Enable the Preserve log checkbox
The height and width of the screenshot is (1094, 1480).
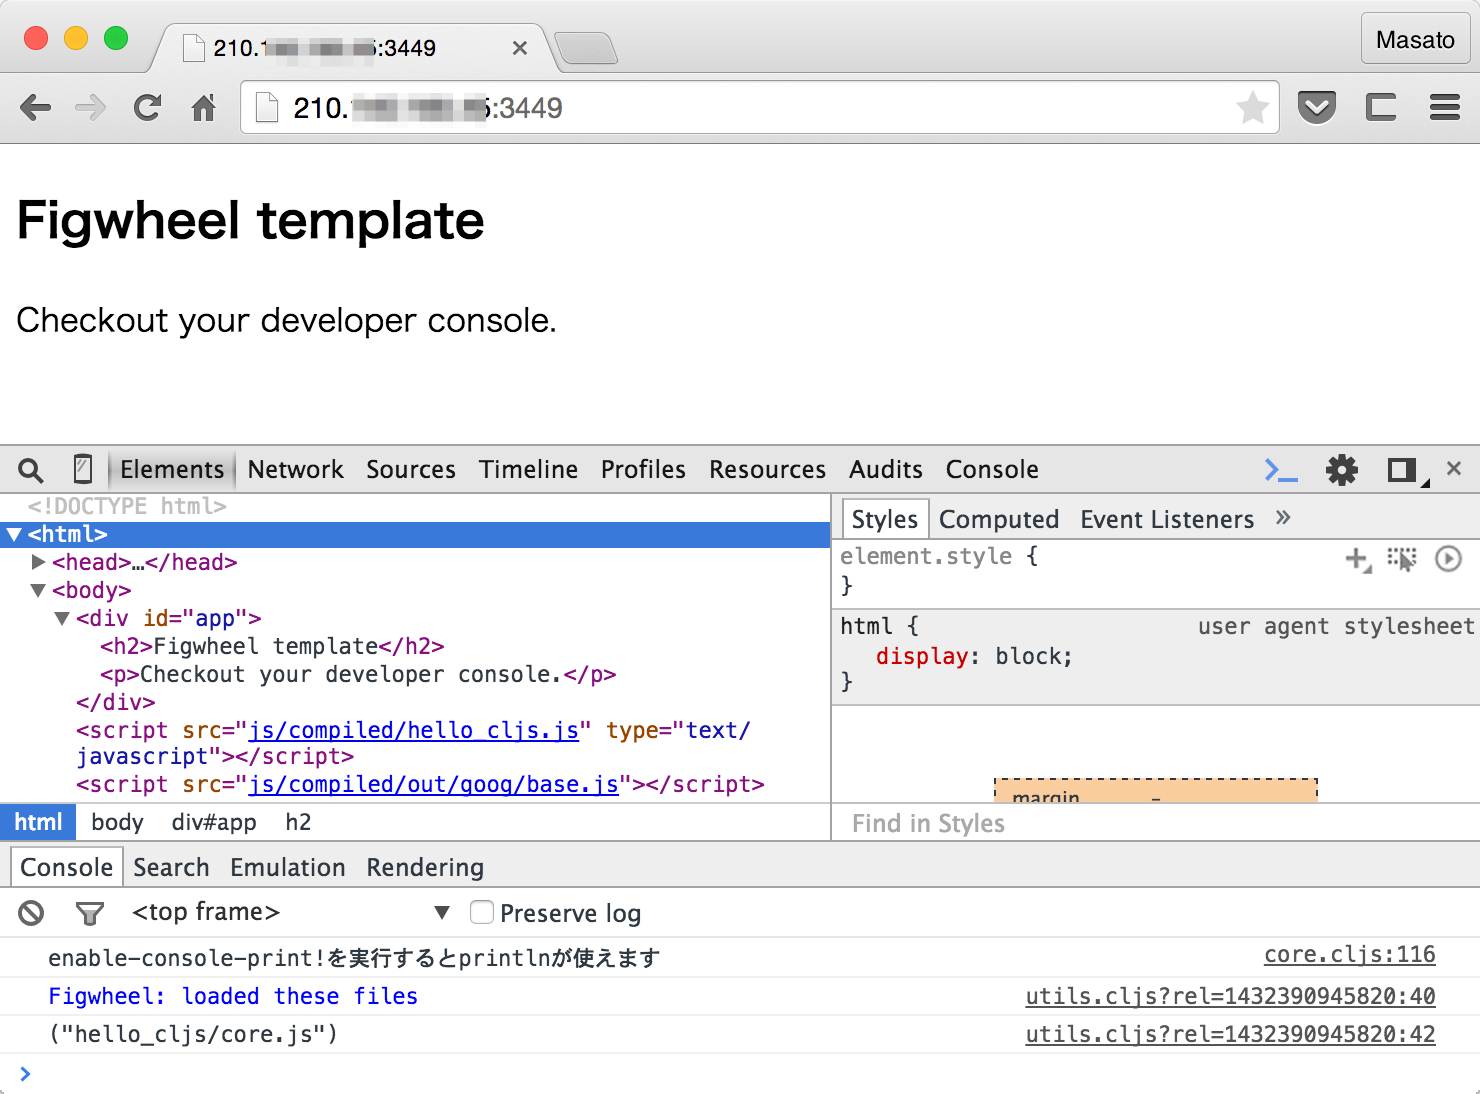click(x=482, y=912)
